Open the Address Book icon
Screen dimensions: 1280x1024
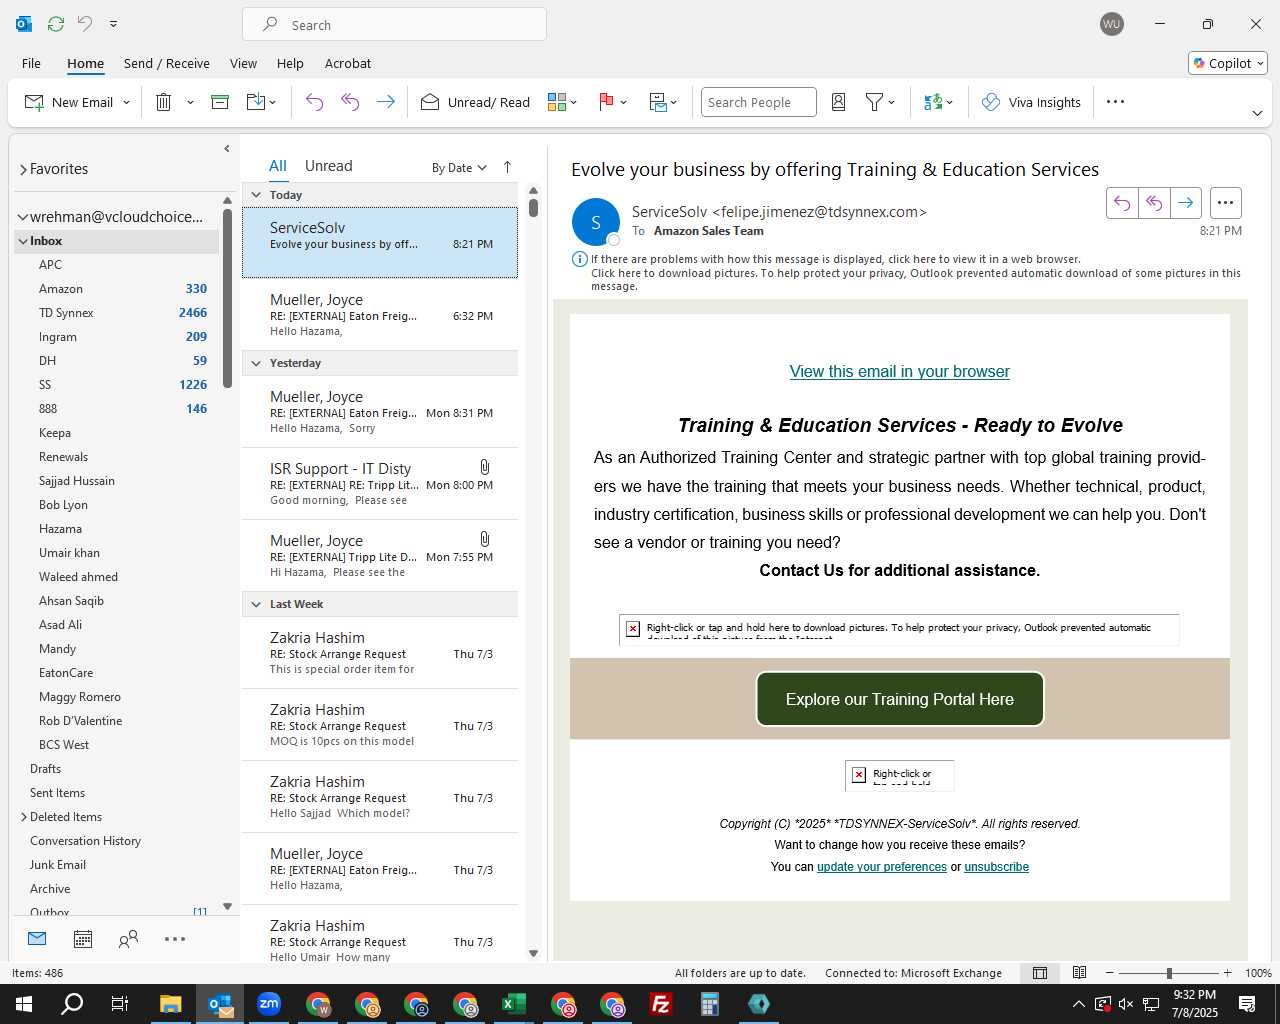point(839,102)
